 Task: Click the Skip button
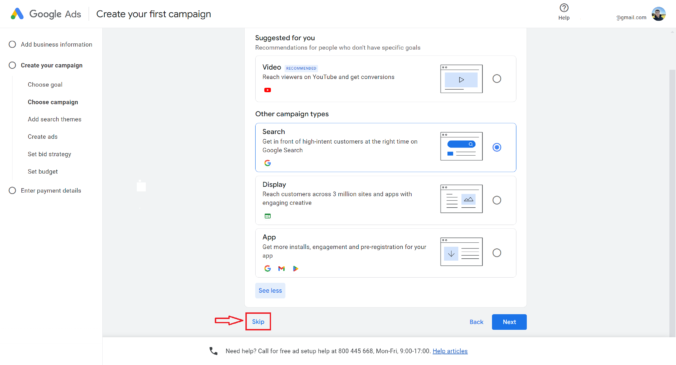coord(258,321)
